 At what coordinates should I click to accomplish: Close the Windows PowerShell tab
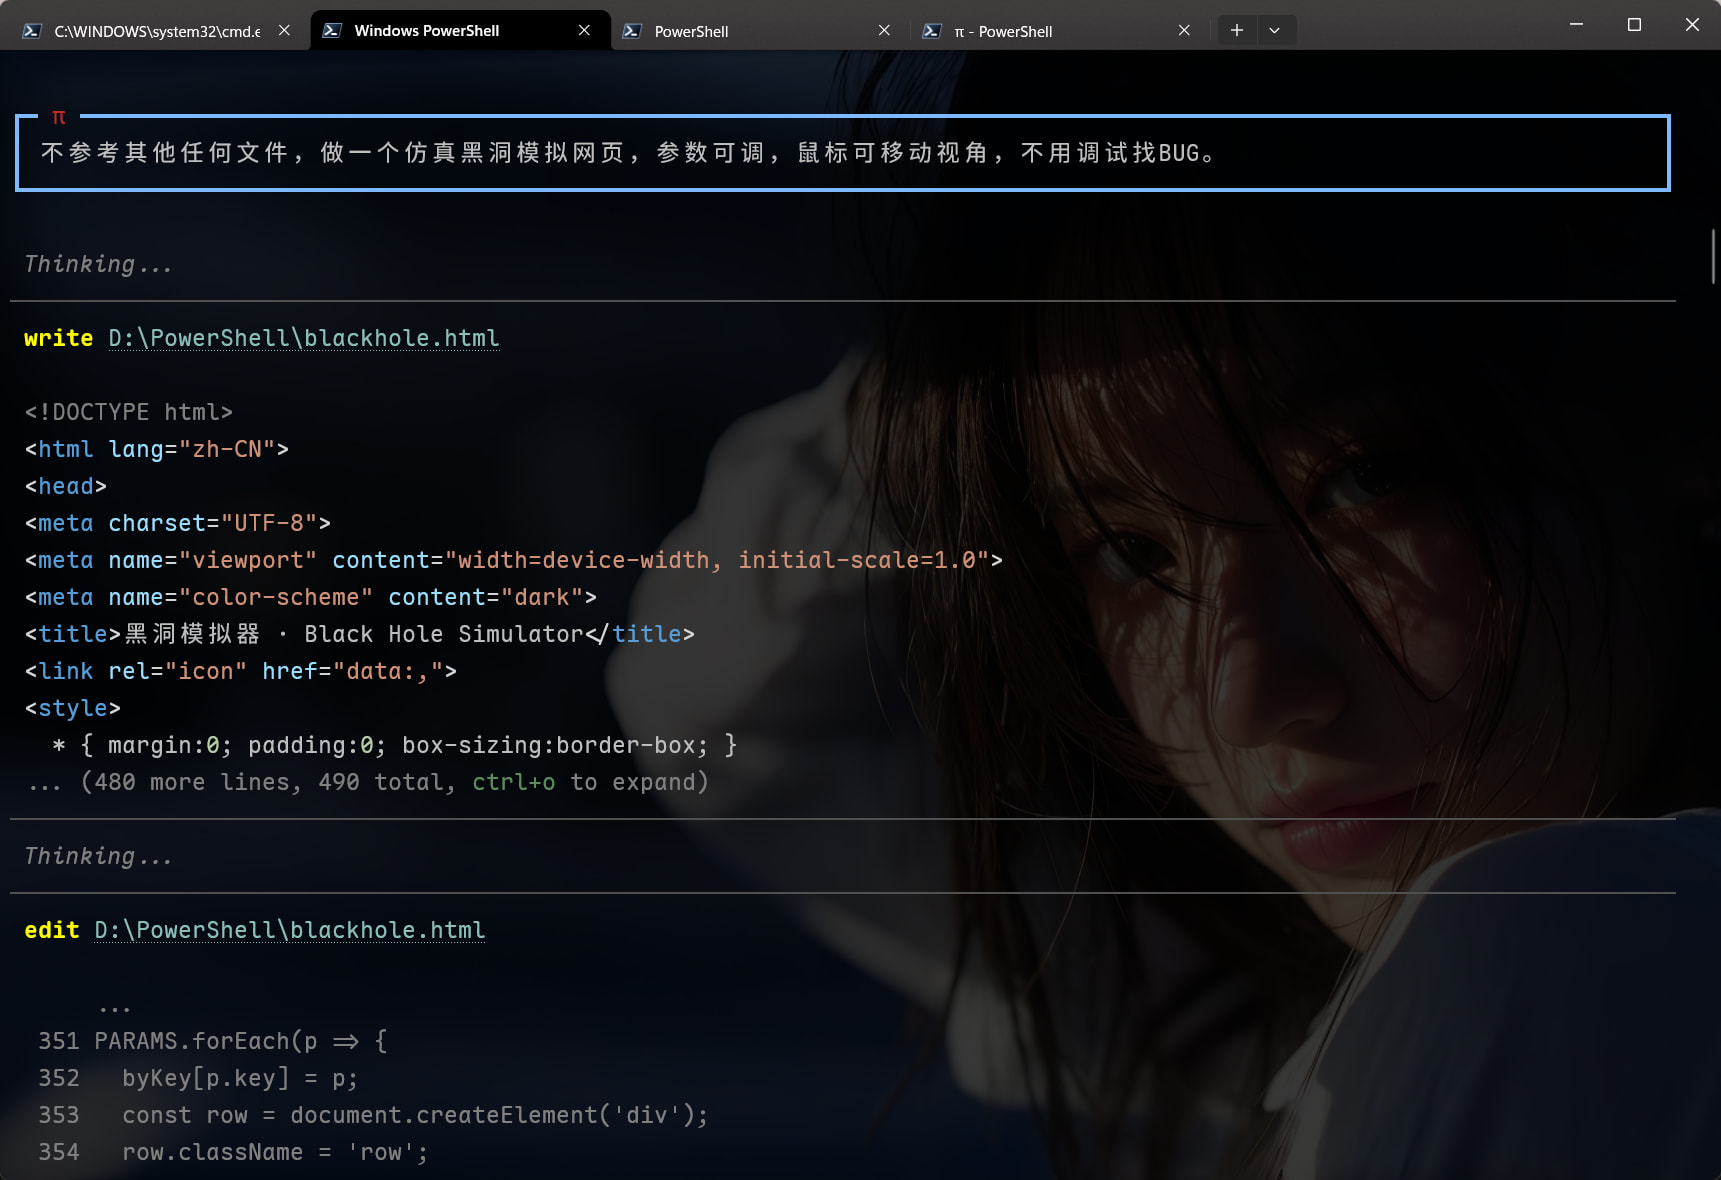584,31
